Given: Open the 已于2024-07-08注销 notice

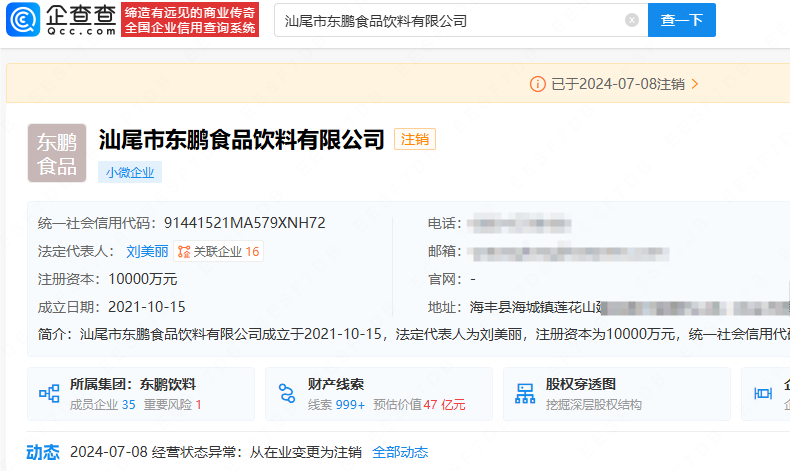Looking at the screenshot, I should click(618, 84).
